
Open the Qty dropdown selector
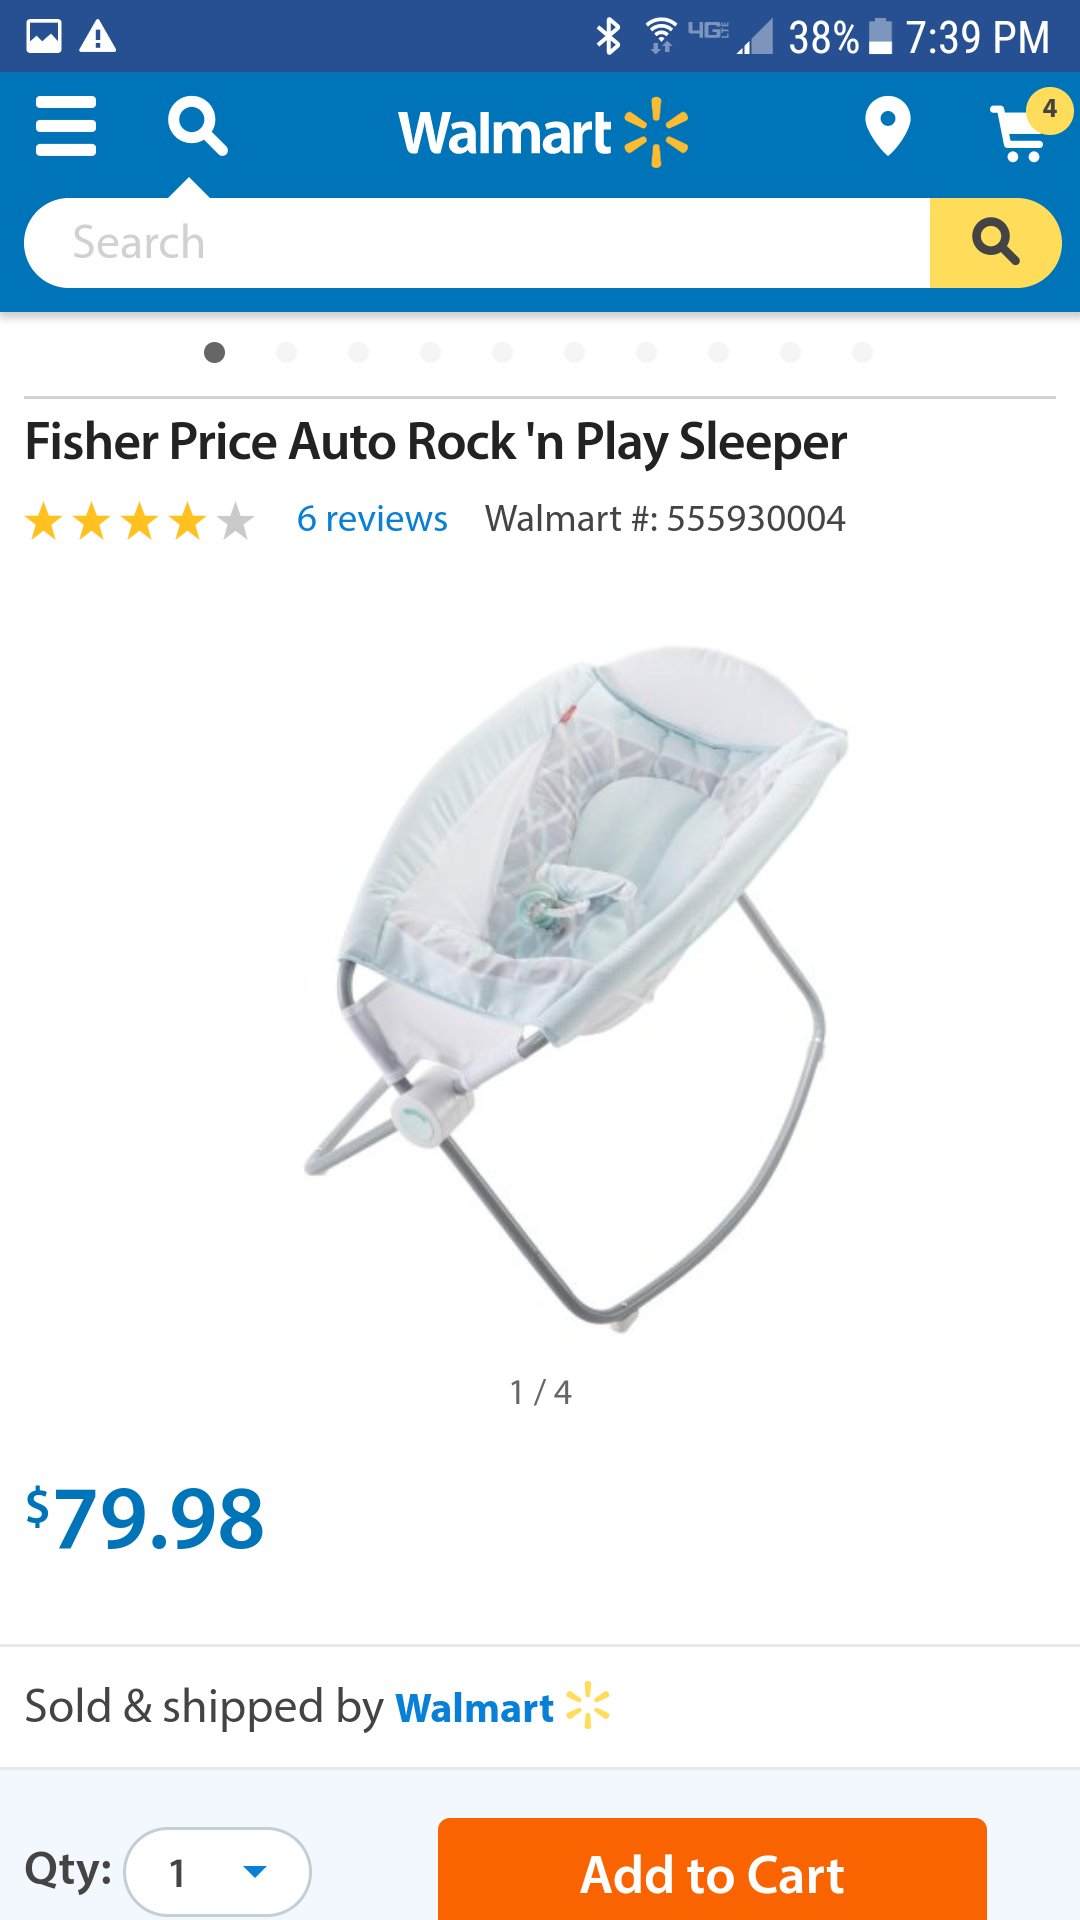pyautogui.click(x=217, y=1872)
